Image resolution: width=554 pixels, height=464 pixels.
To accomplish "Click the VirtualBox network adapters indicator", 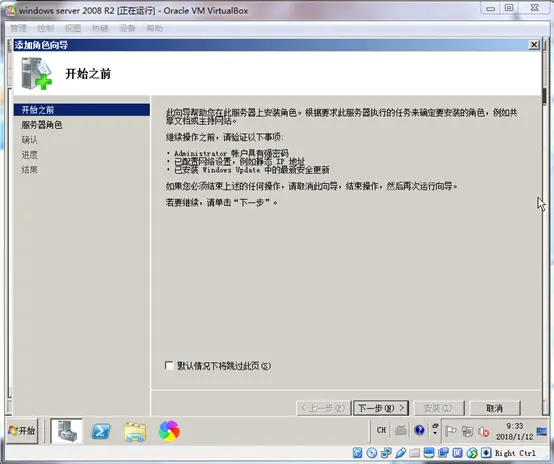I will (386, 453).
